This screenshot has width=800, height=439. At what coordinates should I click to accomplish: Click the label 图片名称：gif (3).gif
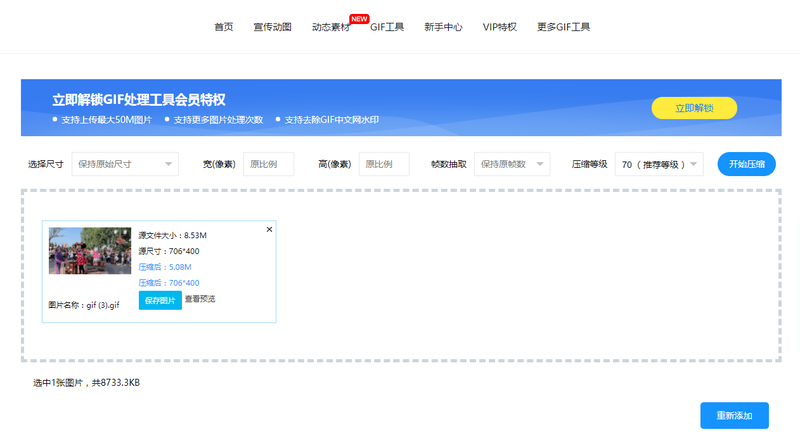[84, 305]
